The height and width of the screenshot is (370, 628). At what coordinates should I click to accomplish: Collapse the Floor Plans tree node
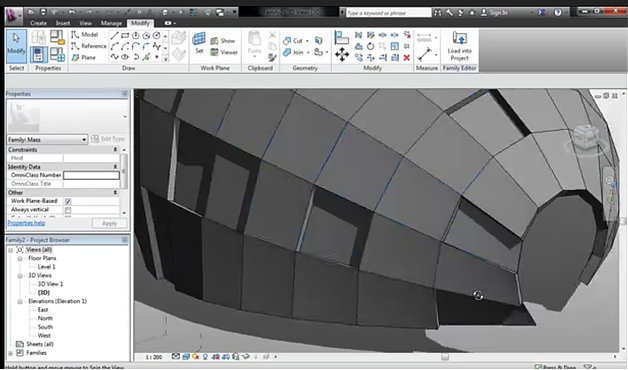[20, 258]
